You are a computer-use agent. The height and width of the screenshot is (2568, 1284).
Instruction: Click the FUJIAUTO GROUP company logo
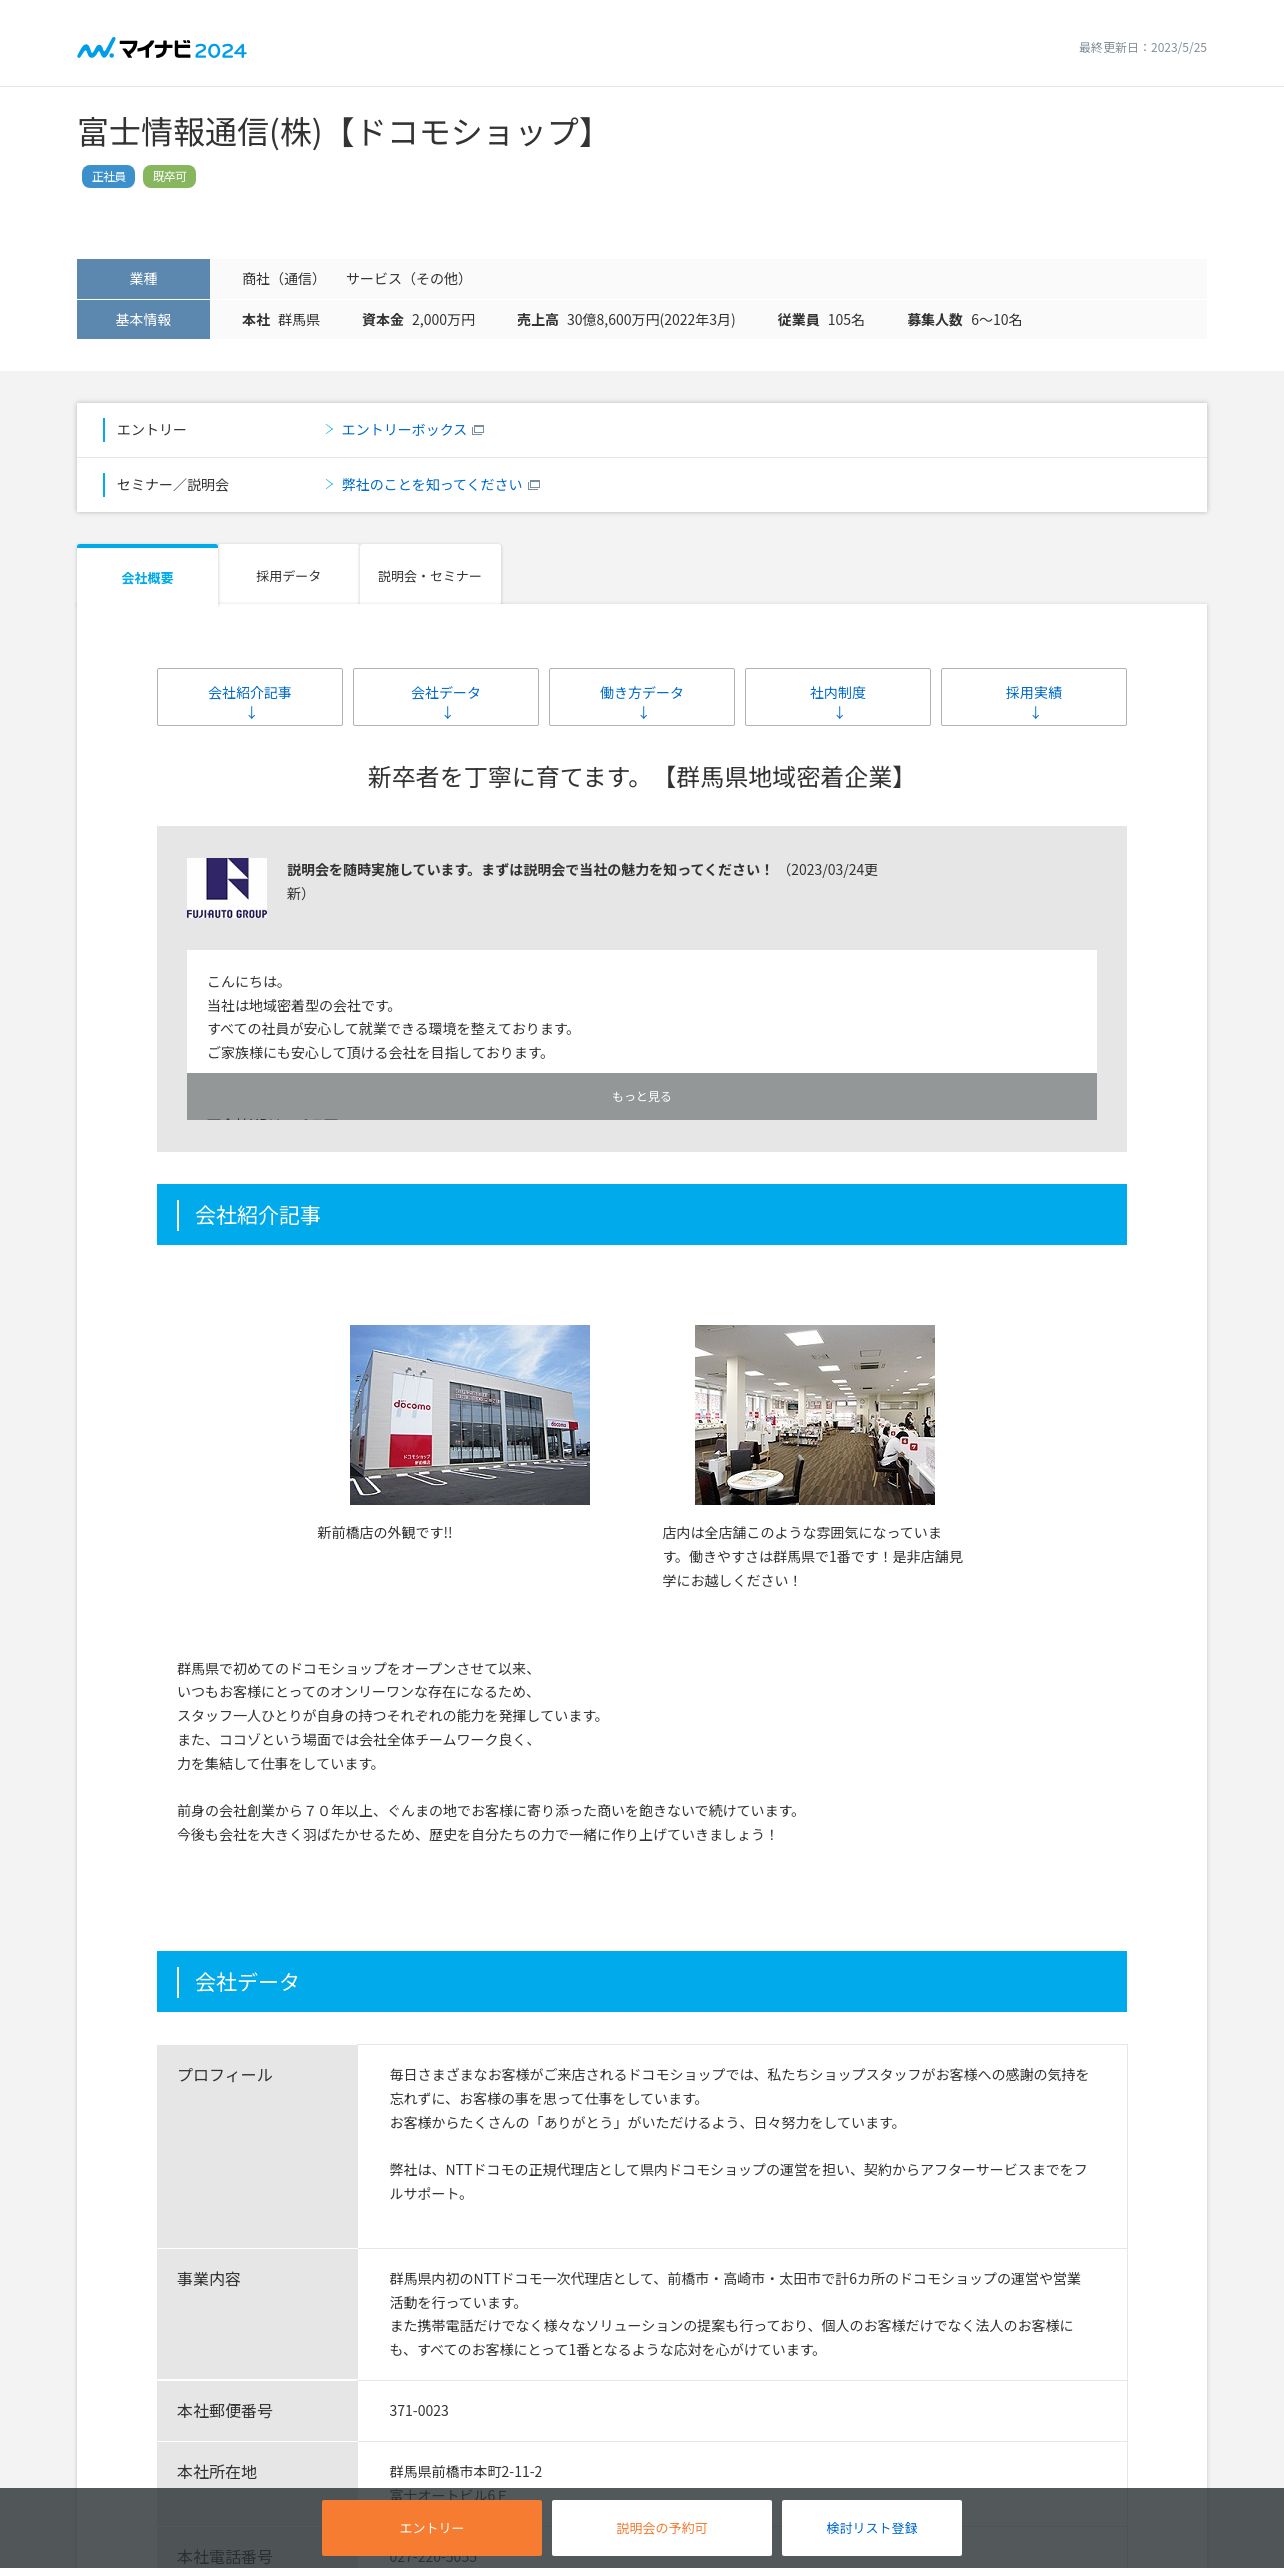tap(227, 888)
